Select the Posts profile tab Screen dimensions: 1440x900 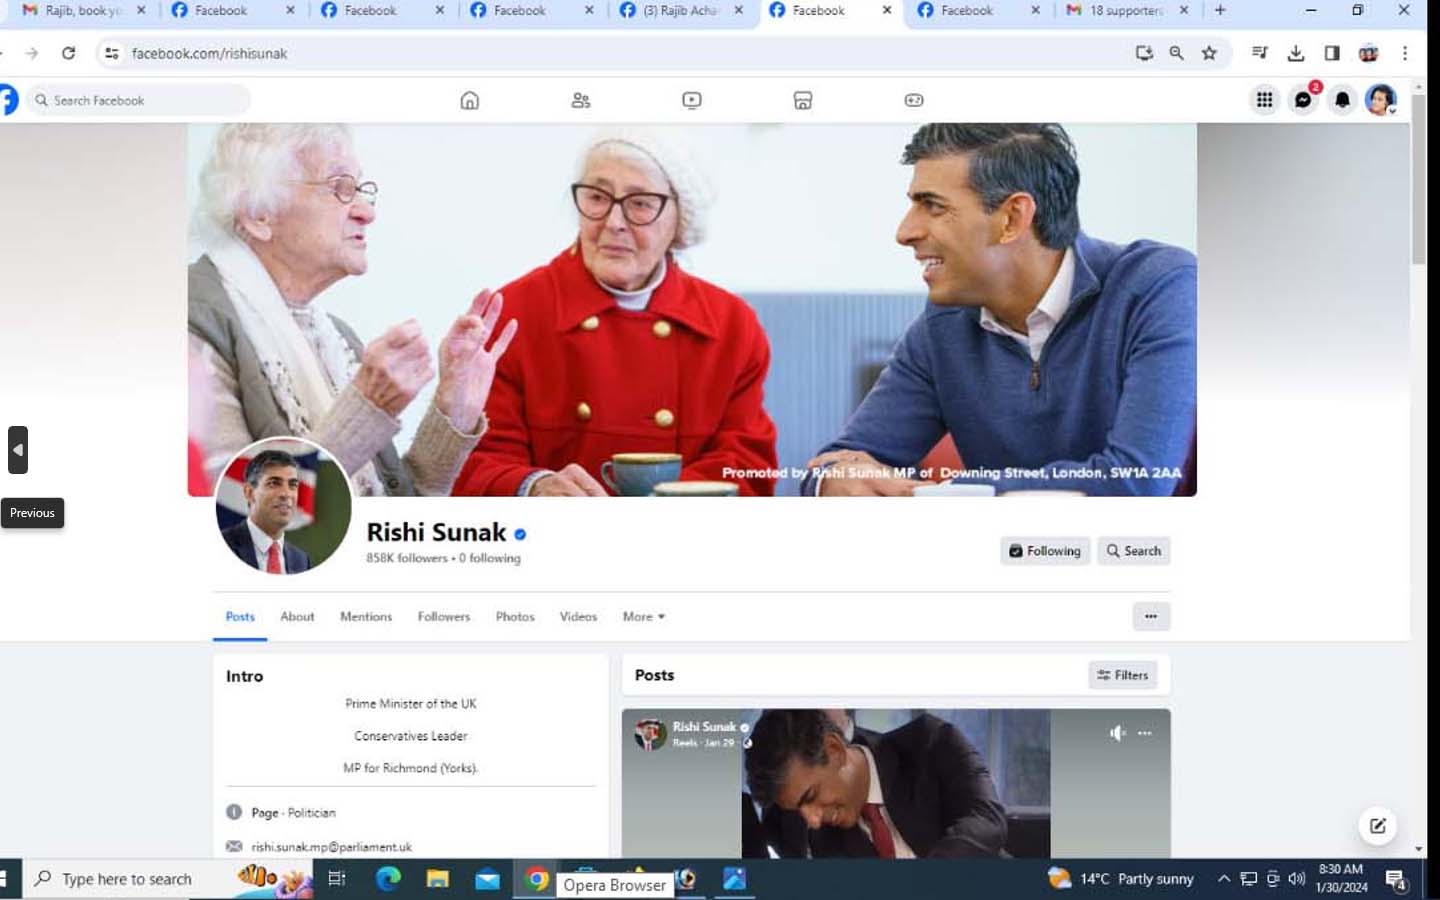point(240,617)
